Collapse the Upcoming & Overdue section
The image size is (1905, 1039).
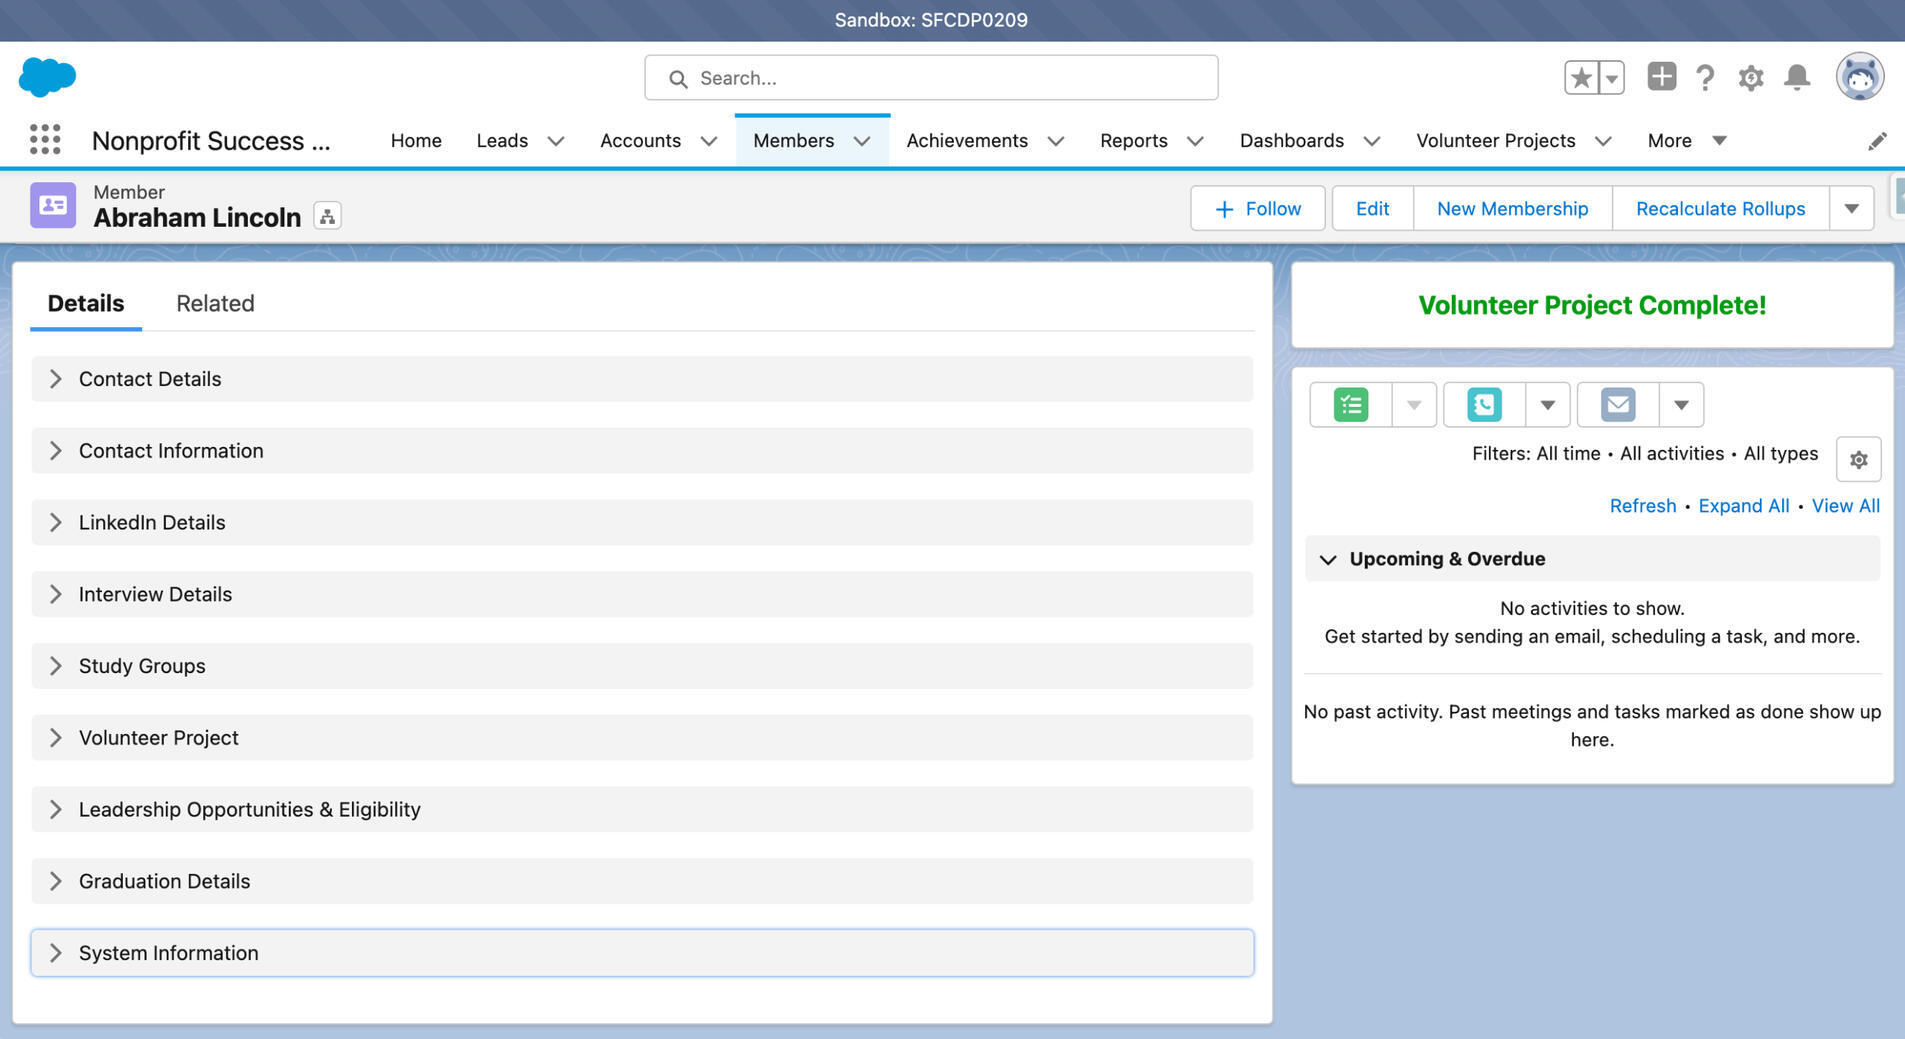[1328, 559]
